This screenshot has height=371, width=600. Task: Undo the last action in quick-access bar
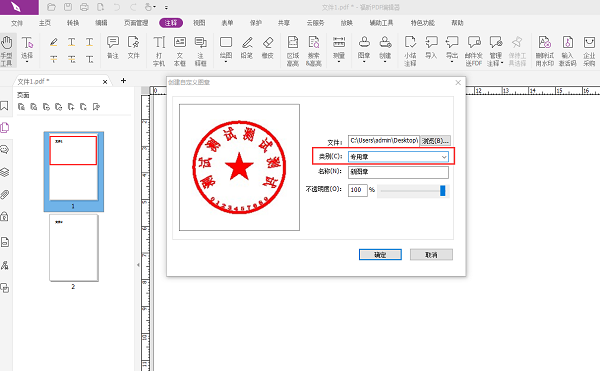pos(117,7)
